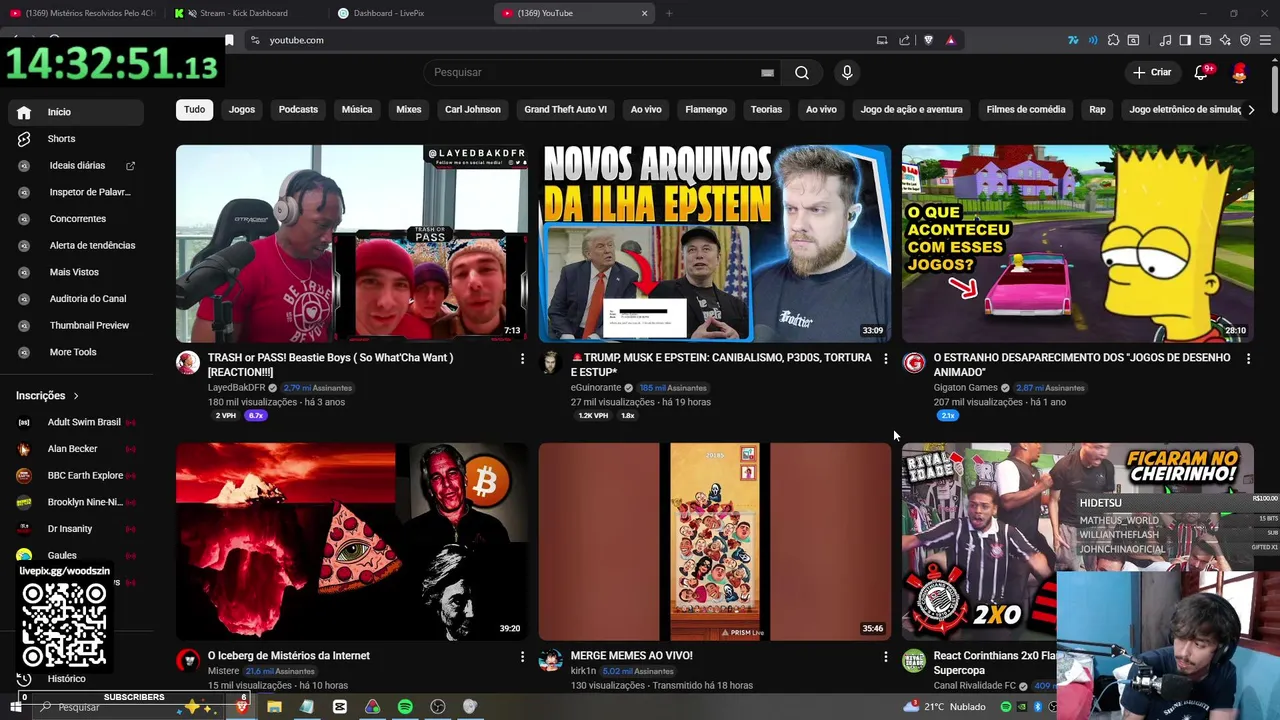
Task: Open on-screen keyboard icon in search box
Action: [x=767, y=72]
